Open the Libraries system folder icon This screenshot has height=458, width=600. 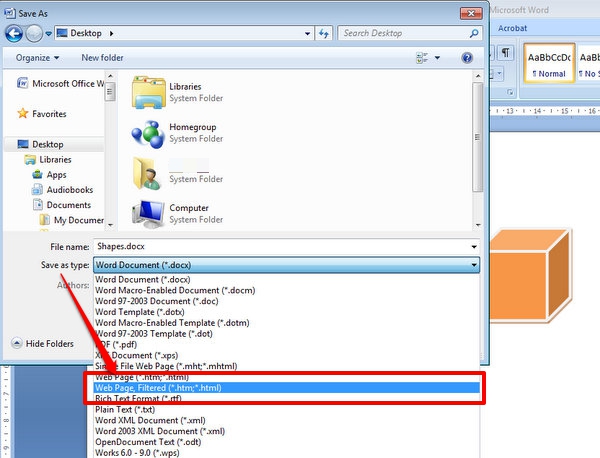pos(148,92)
